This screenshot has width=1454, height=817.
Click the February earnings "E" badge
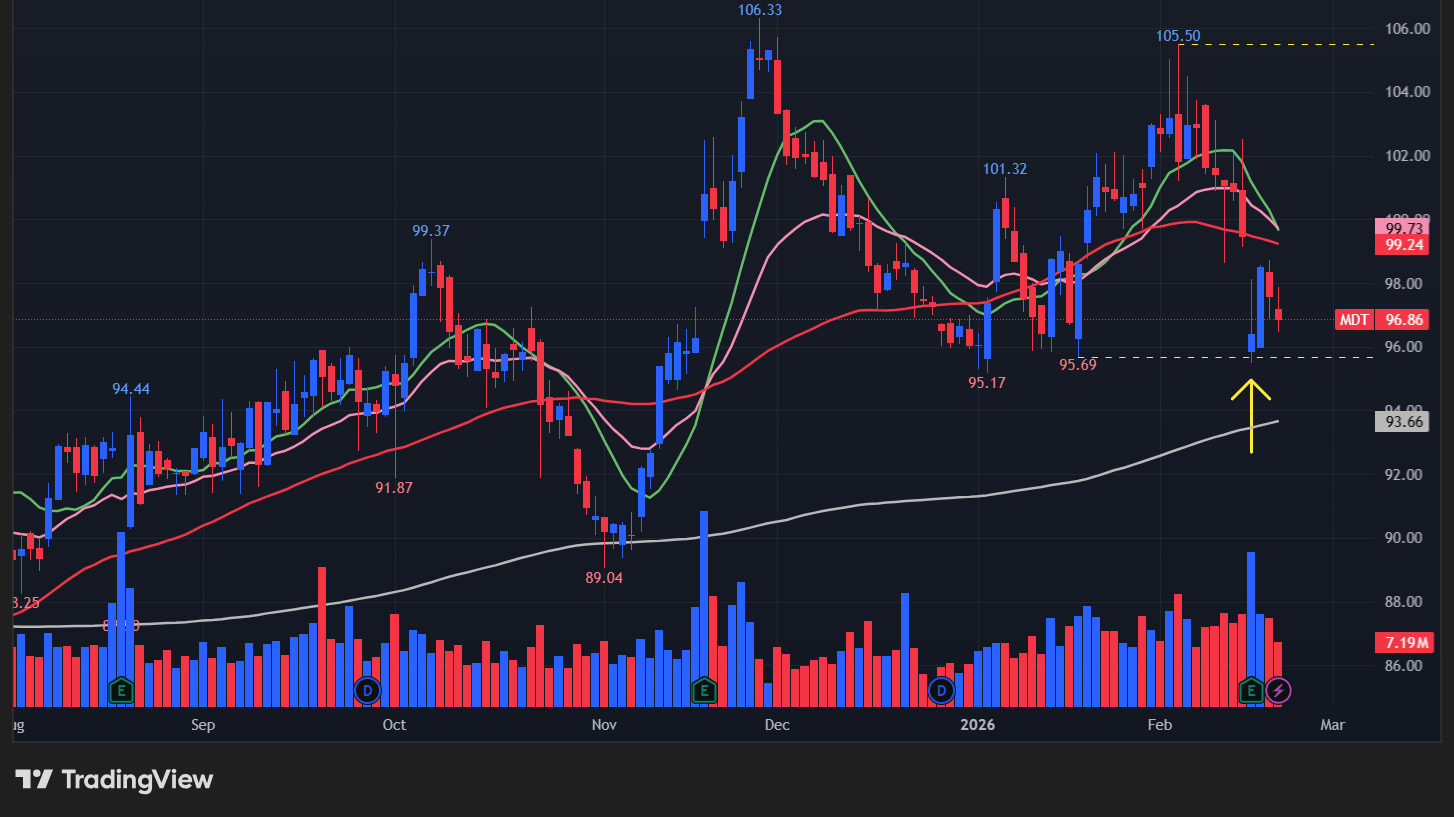[x=1249, y=690]
